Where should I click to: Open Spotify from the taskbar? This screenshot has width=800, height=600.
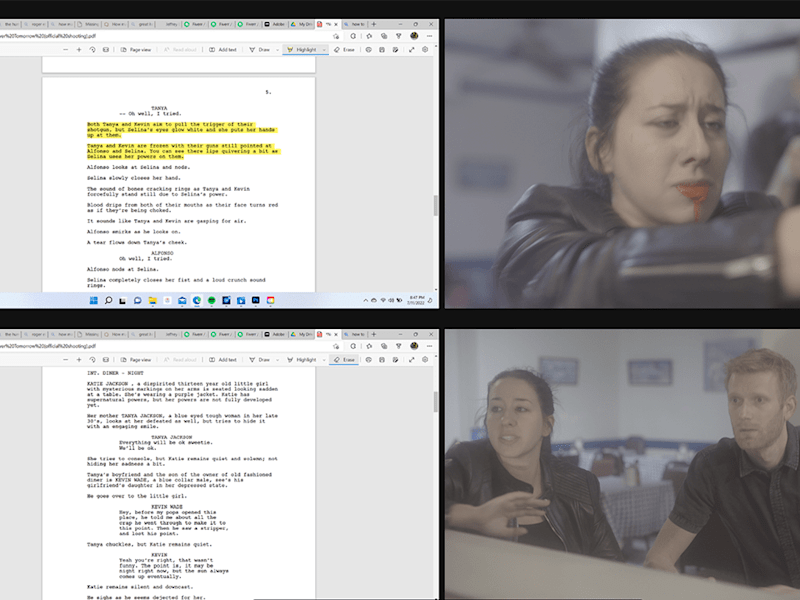coord(211,301)
